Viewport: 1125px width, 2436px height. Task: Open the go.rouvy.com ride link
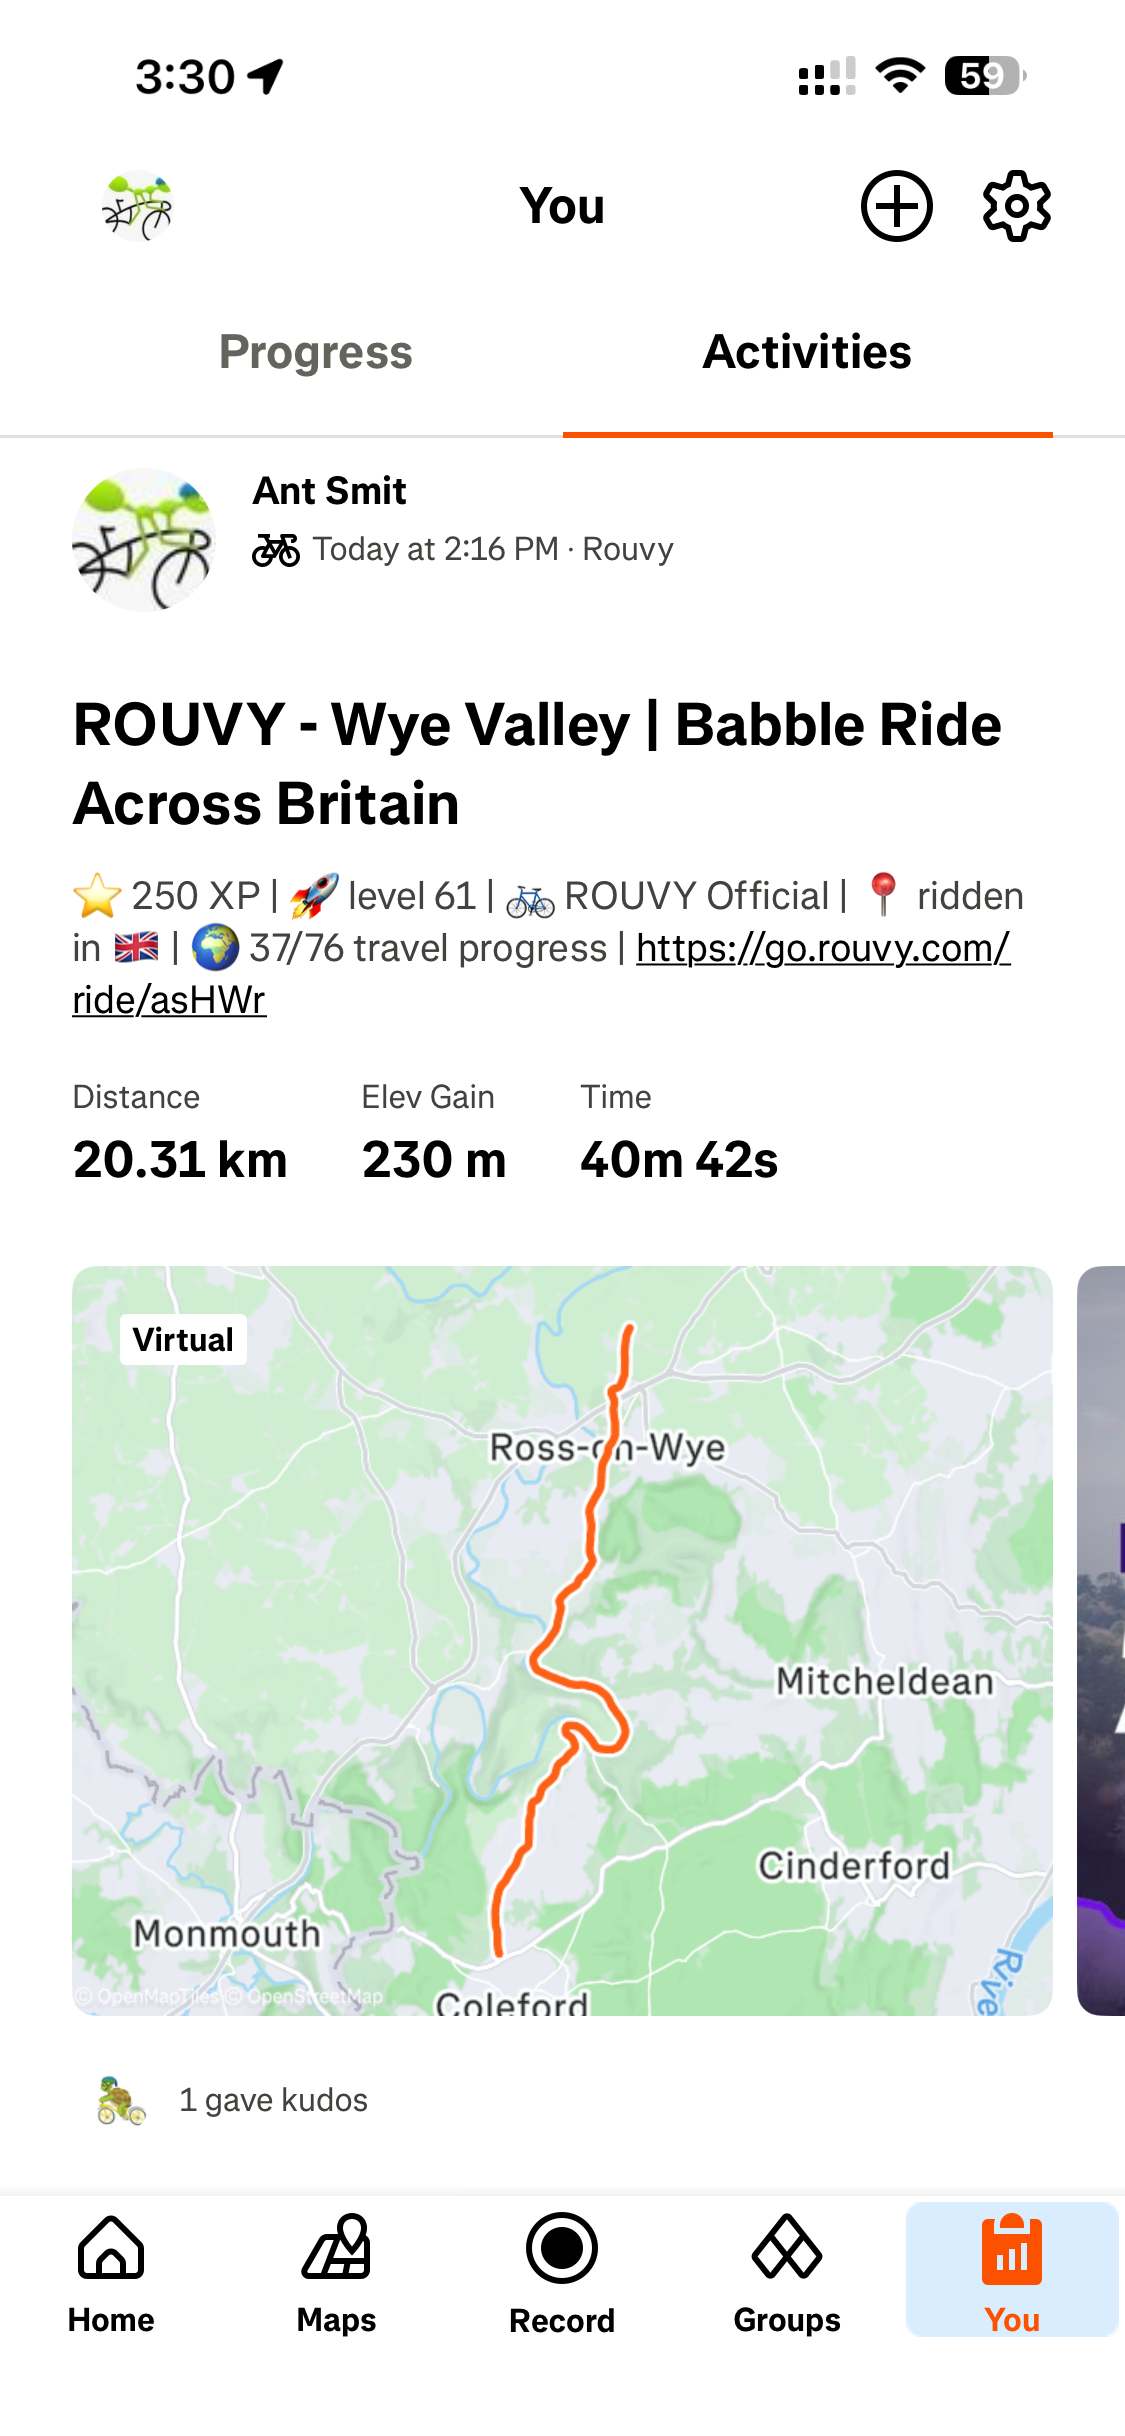(822, 949)
